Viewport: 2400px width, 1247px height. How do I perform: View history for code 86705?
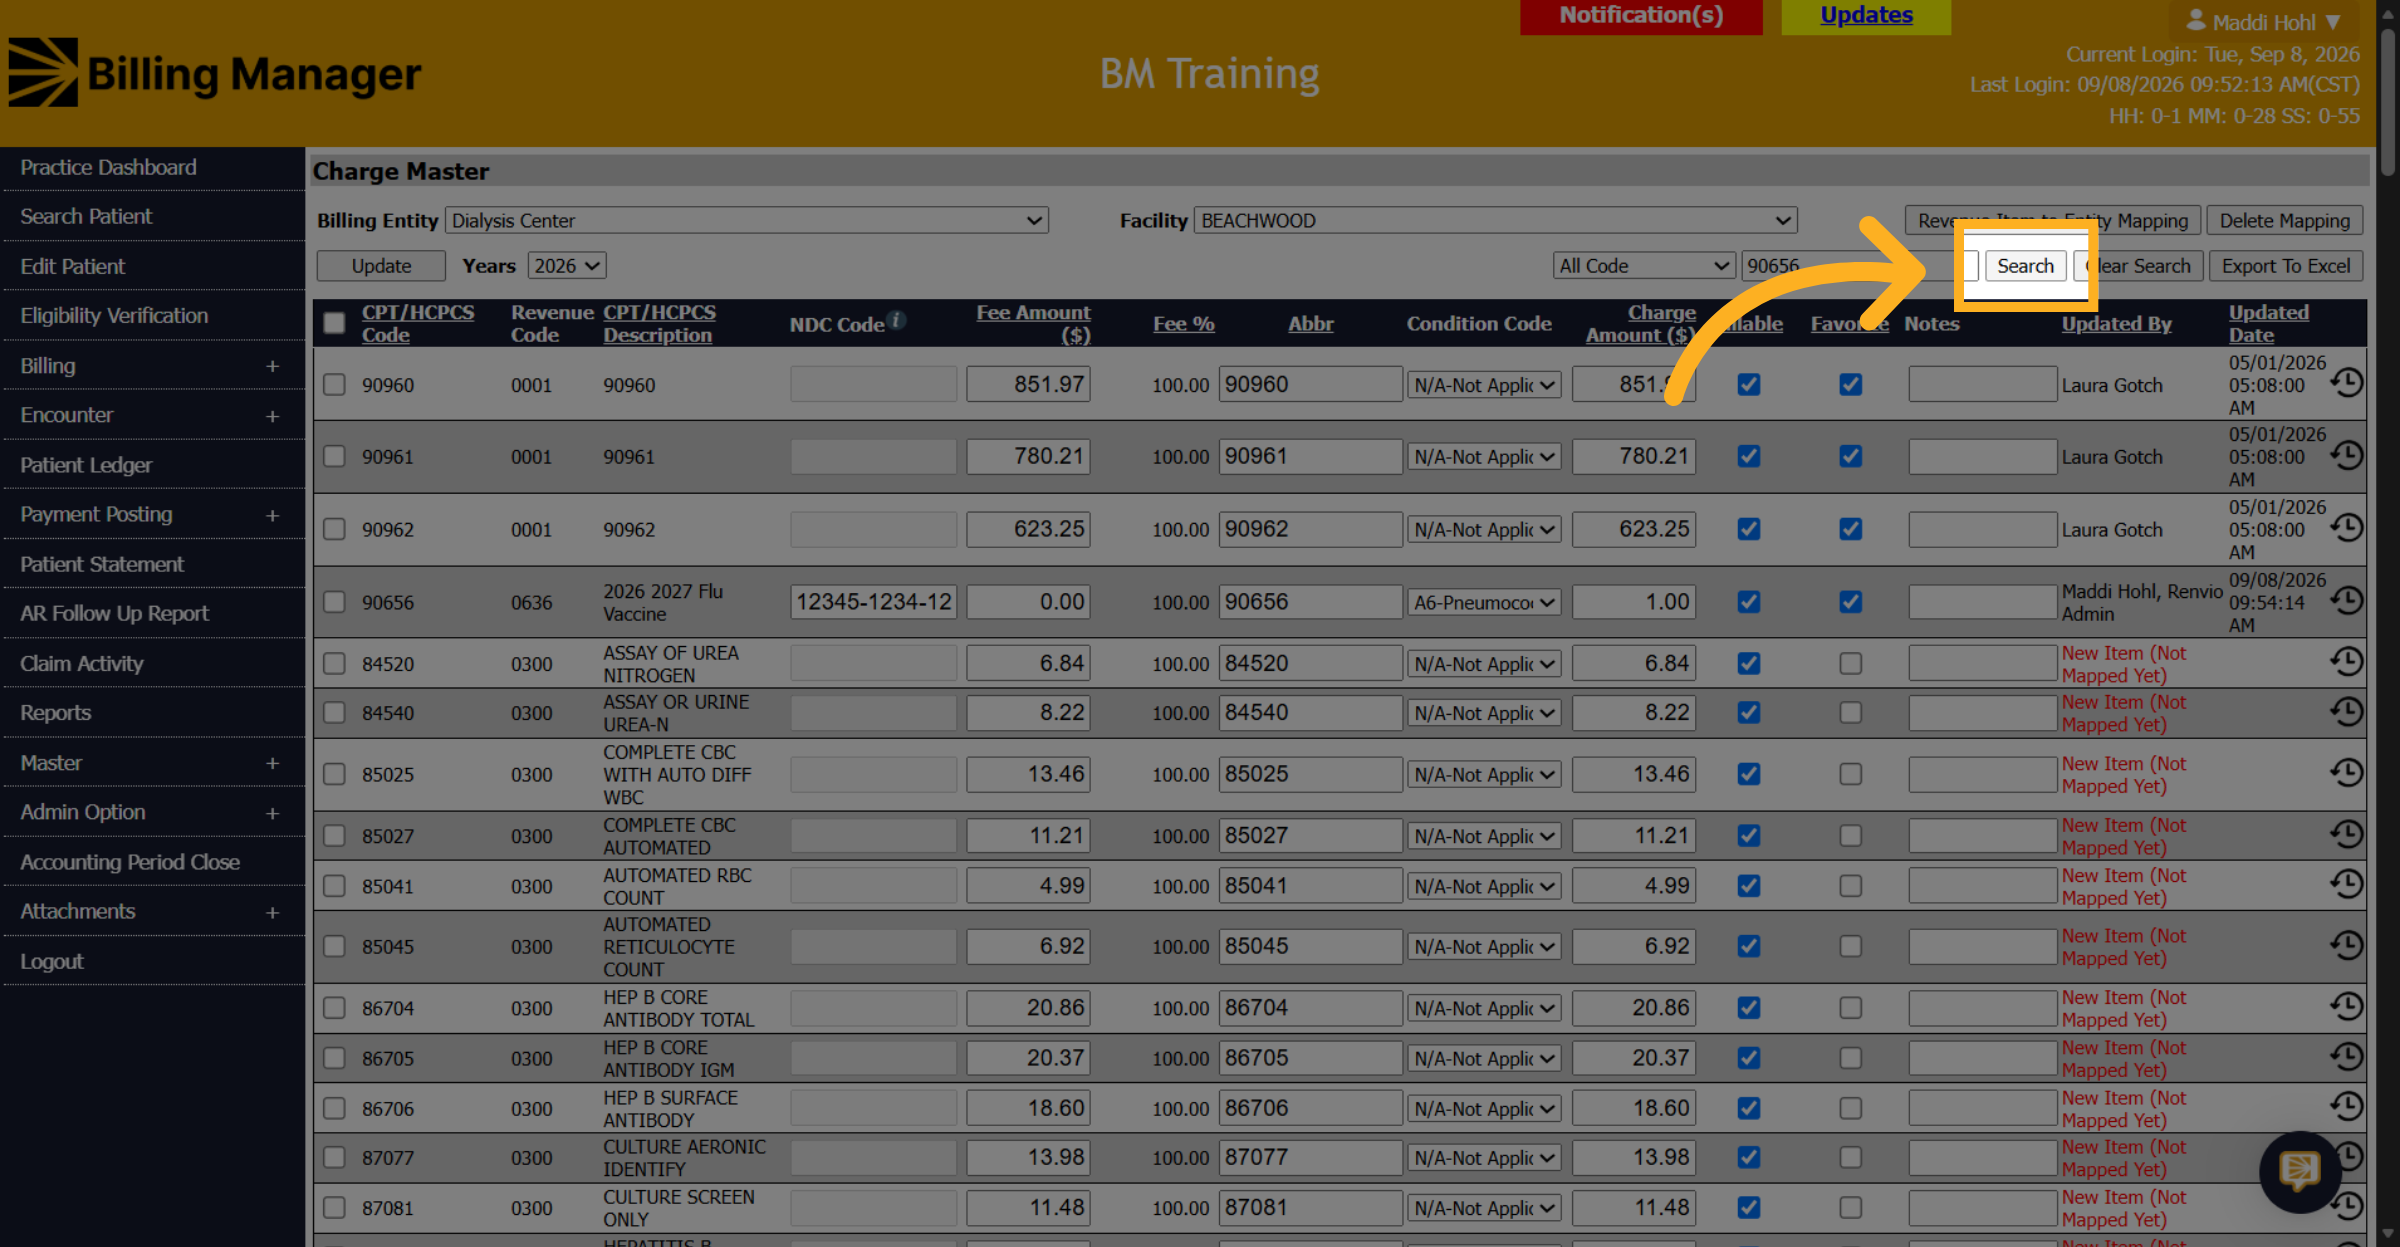pos(2346,1057)
